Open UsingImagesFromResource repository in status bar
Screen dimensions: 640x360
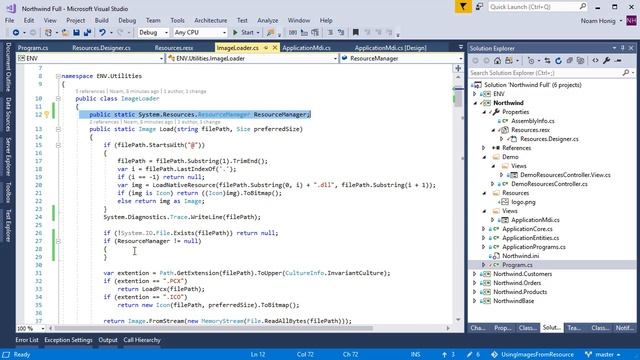point(532,354)
